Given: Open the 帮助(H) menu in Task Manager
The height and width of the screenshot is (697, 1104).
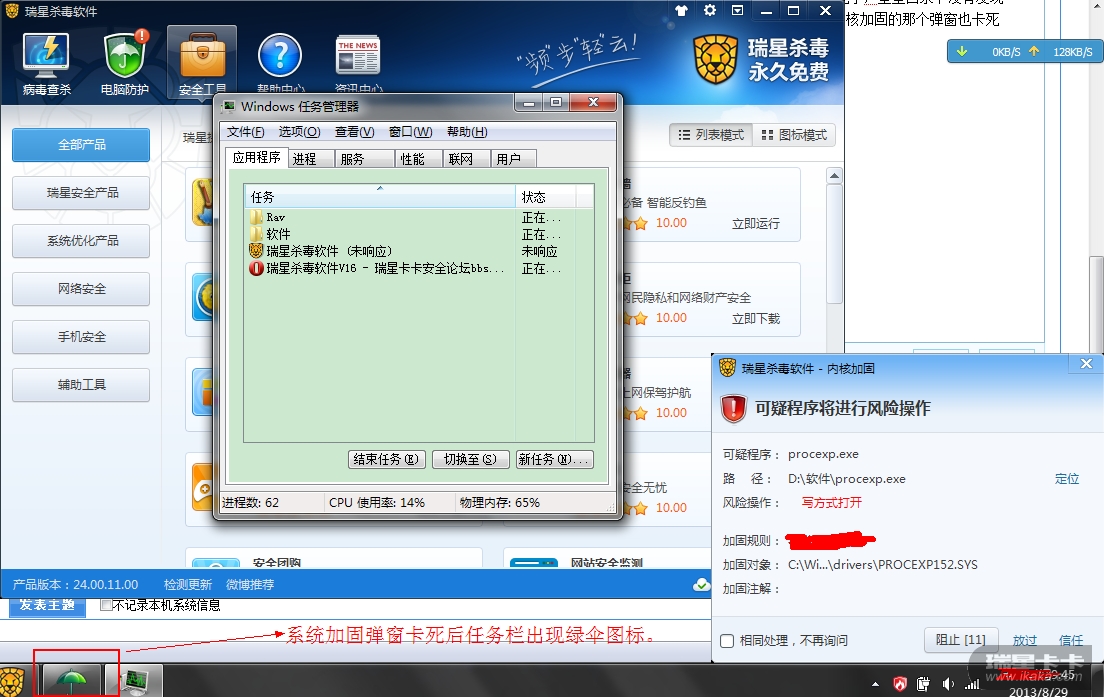Looking at the screenshot, I should 467,132.
